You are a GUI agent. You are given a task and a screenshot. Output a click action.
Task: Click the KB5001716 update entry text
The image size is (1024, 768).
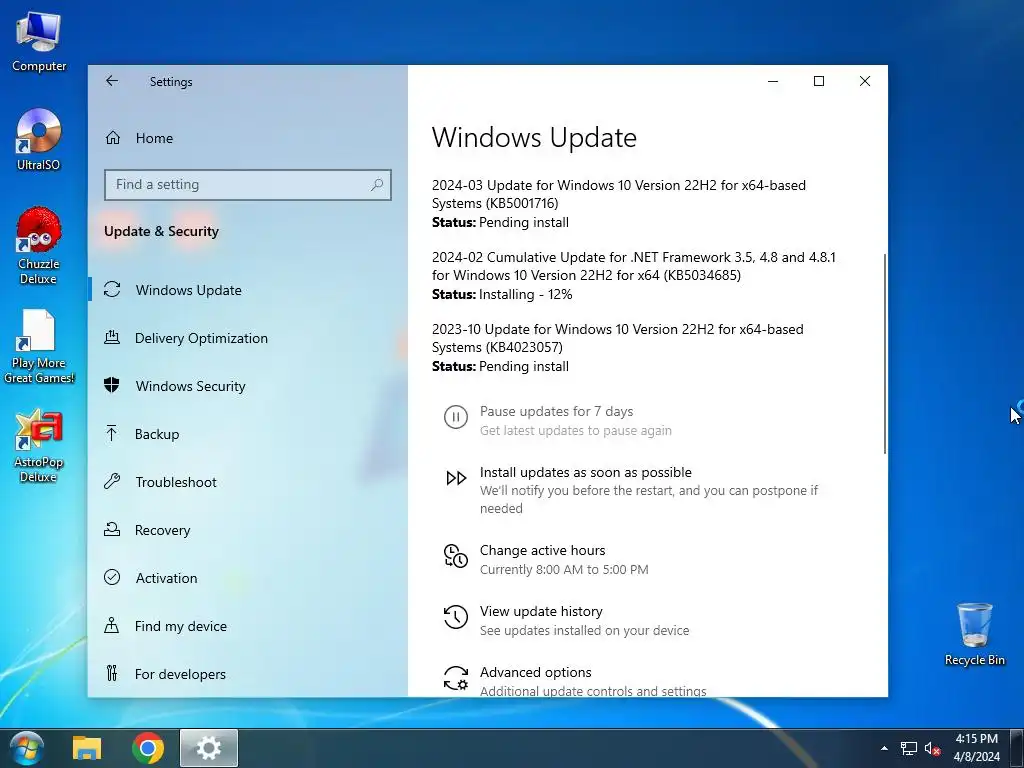618,194
